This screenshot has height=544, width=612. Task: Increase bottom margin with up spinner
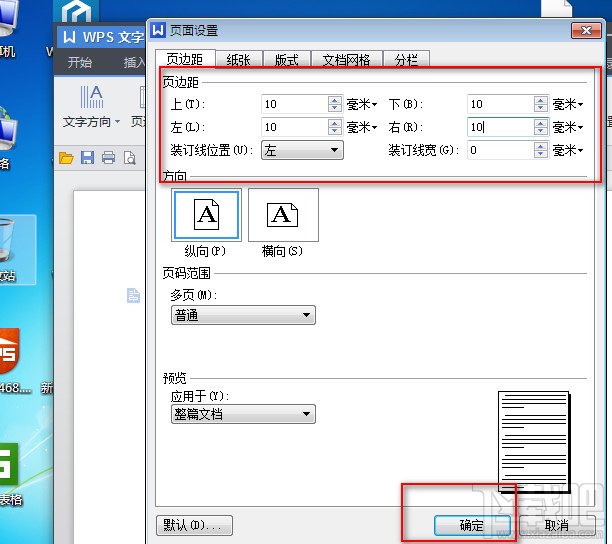[x=541, y=100]
